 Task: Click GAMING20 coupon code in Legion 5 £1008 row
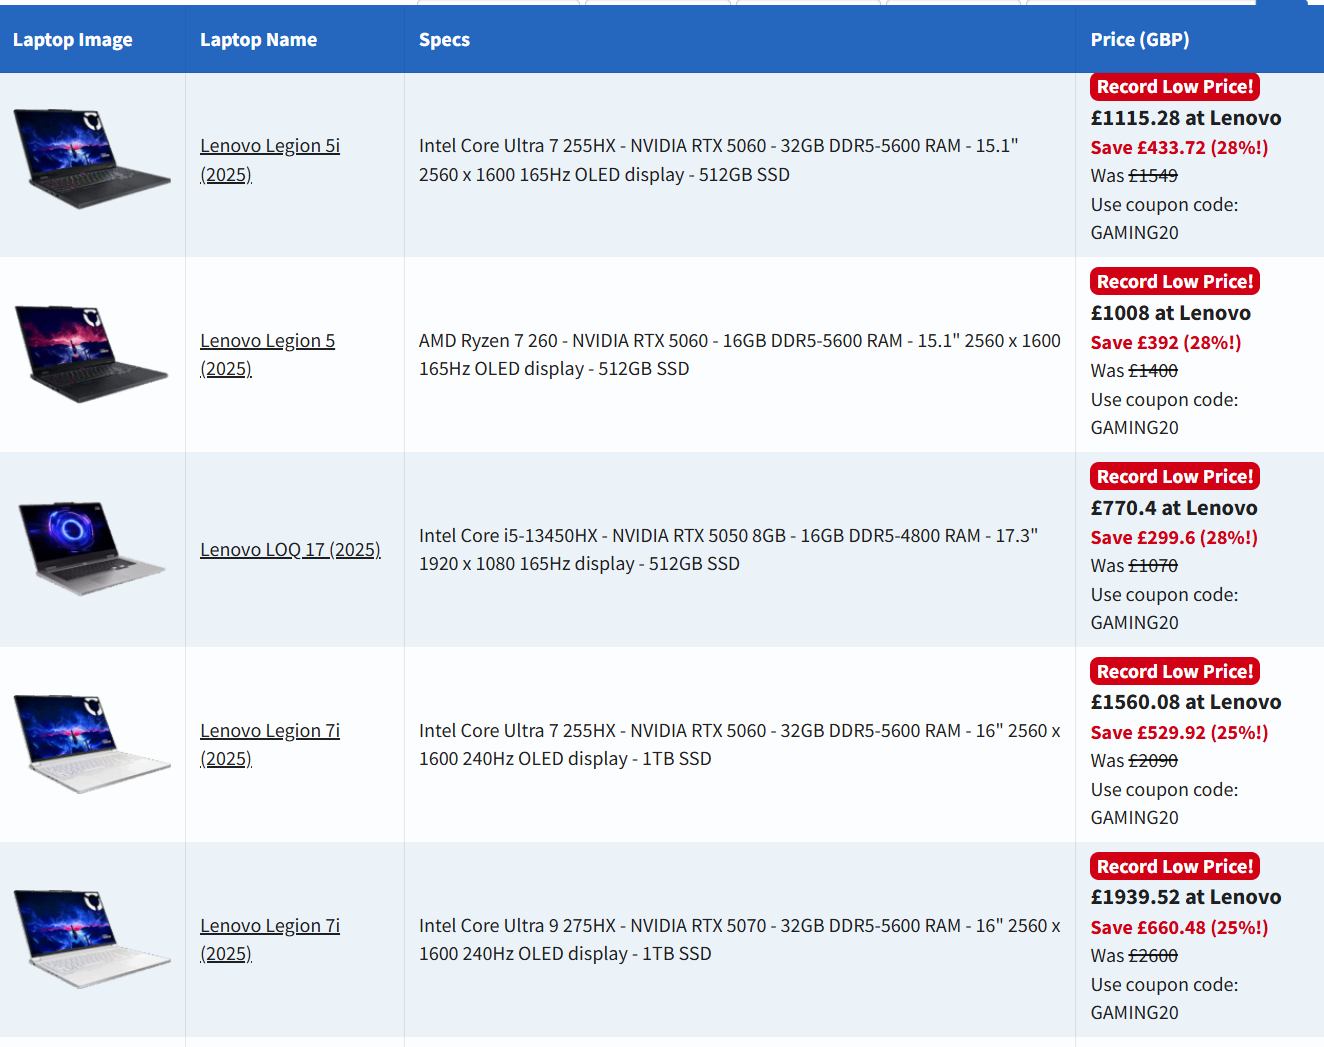click(1135, 428)
